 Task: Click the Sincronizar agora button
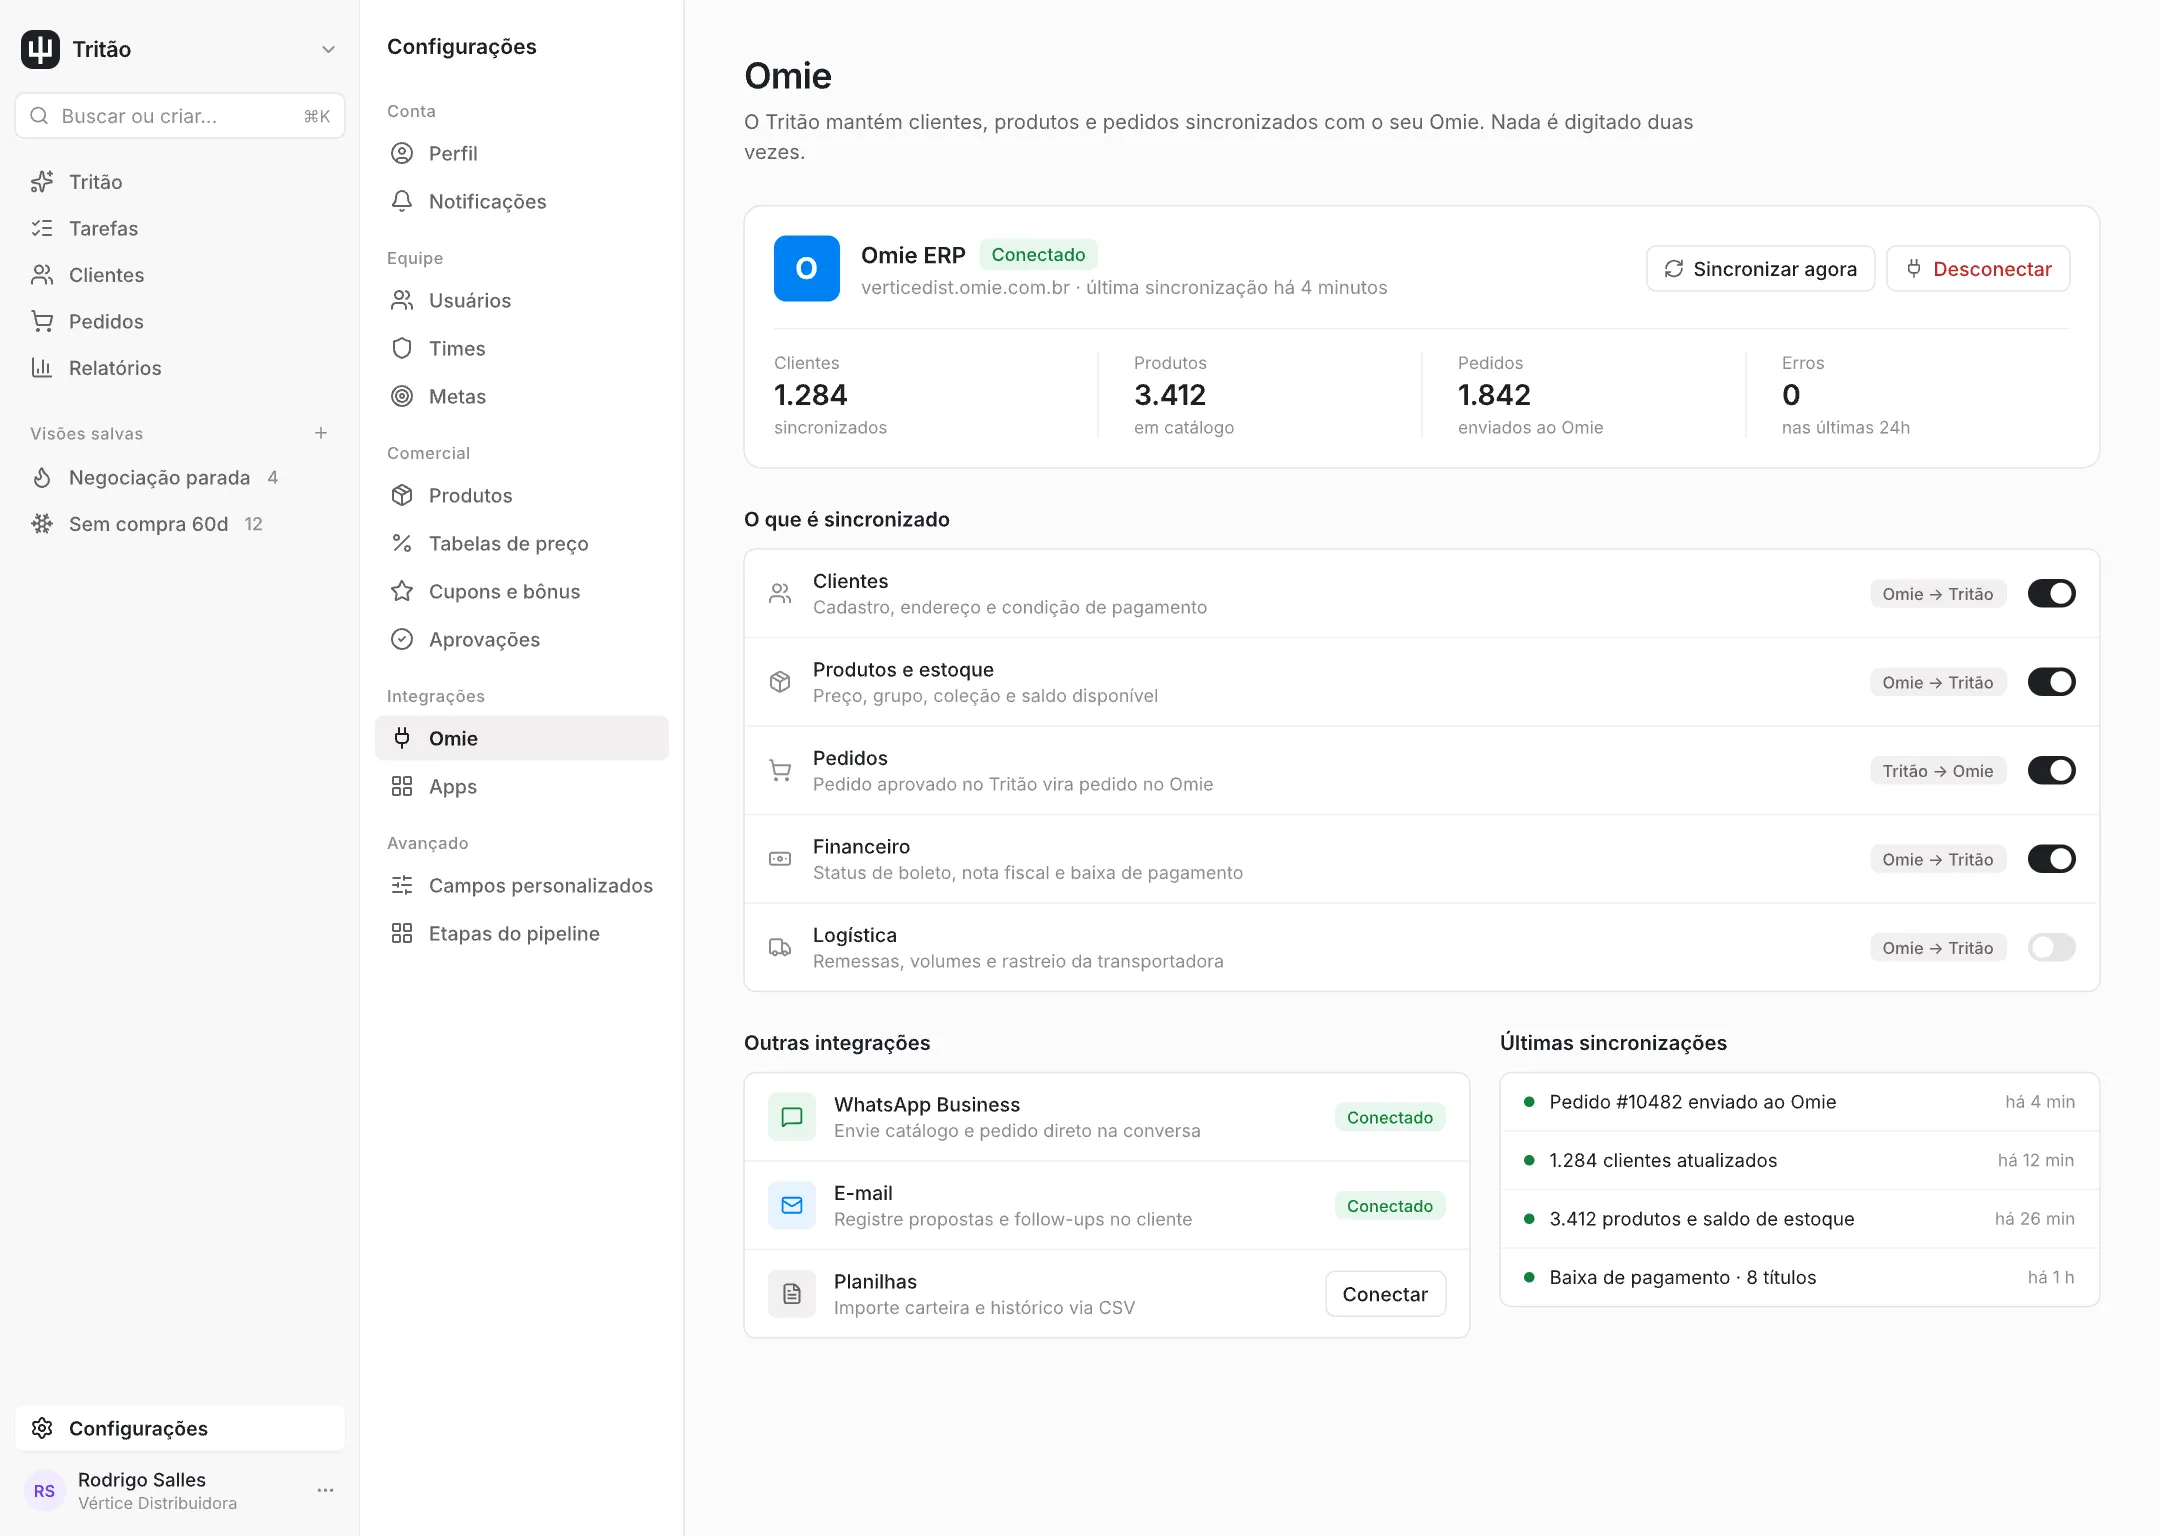click(x=1760, y=268)
